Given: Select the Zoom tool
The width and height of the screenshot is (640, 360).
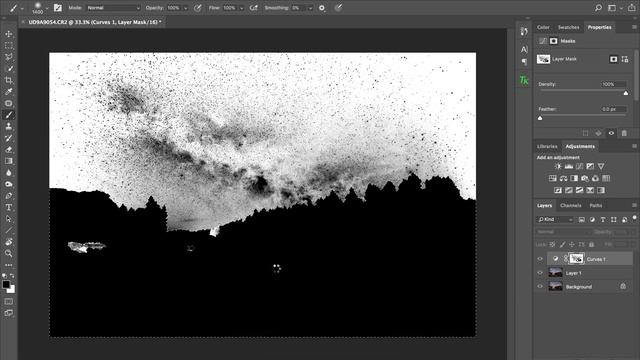Looking at the screenshot, I should [x=9, y=253].
